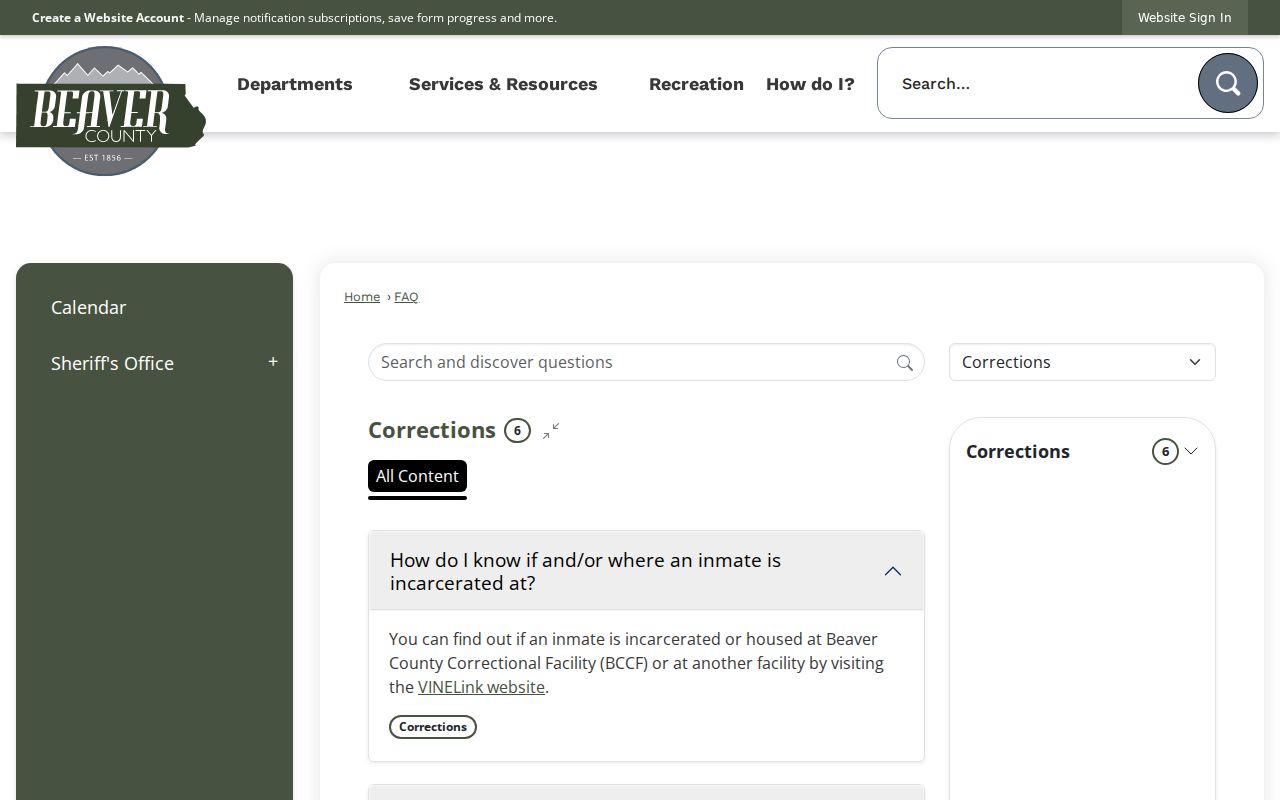Click the Corrections heading in right panel
Screen dimensions: 1280x800
tap(1018, 451)
